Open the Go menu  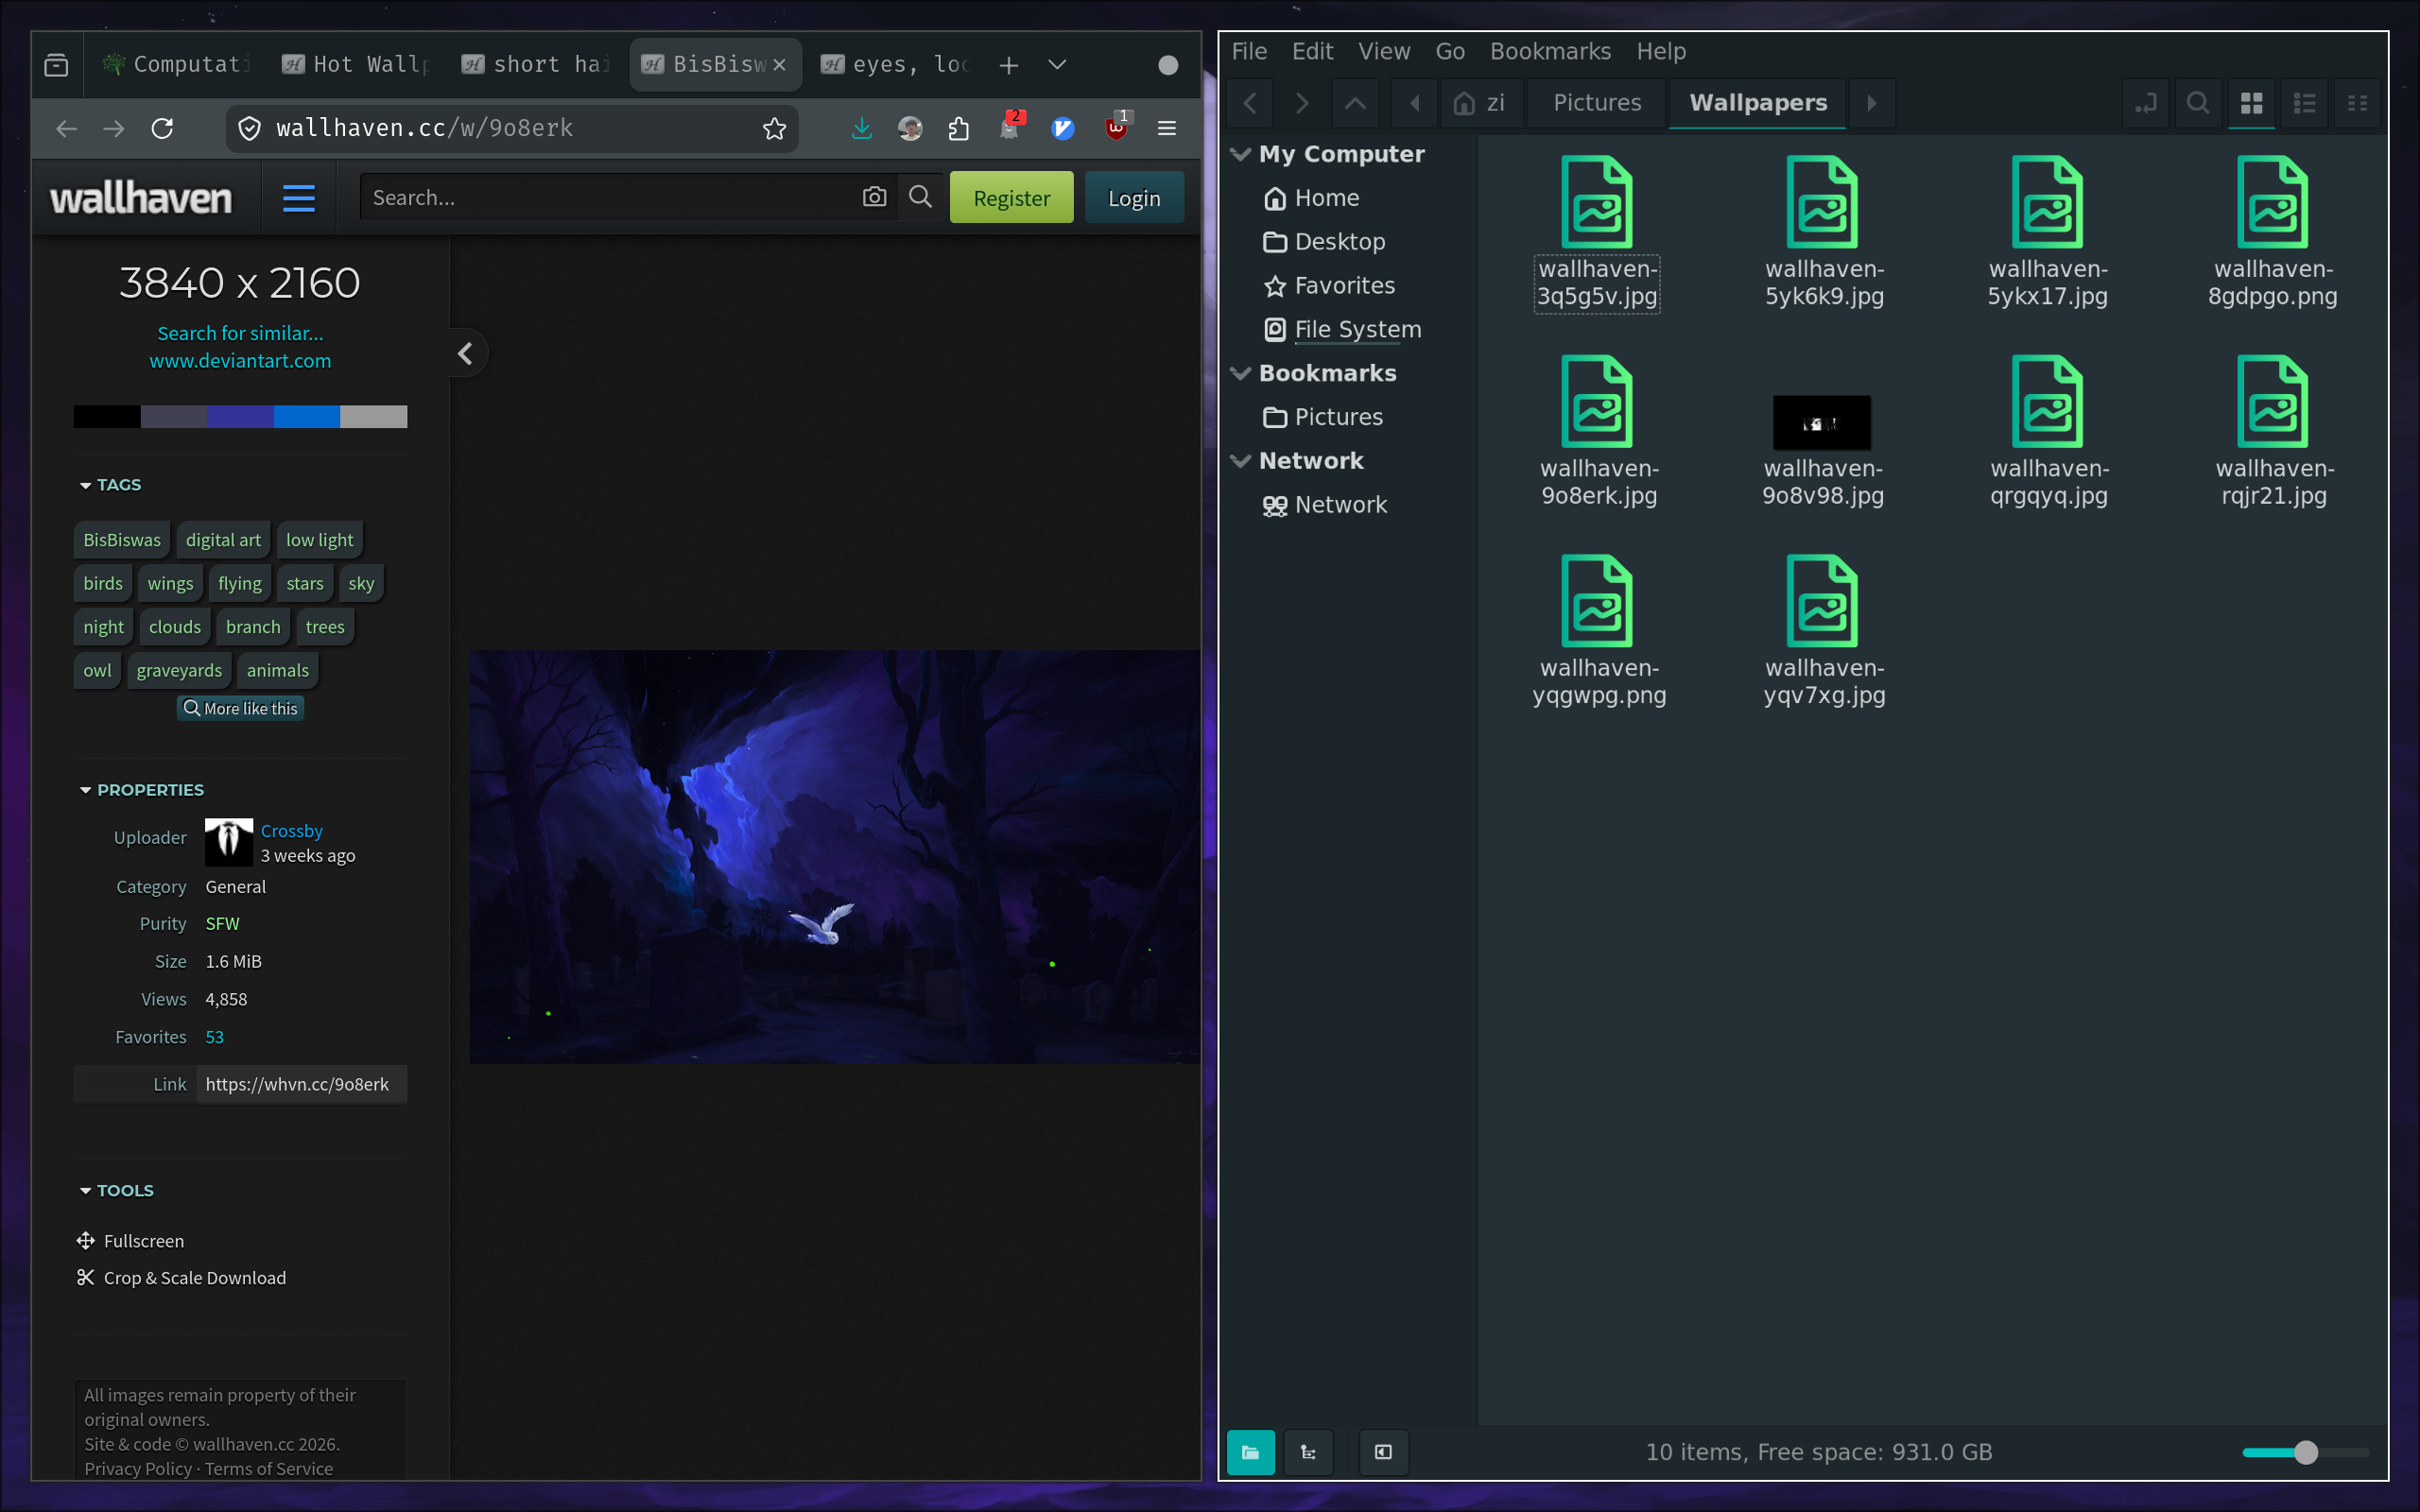[x=1450, y=51]
